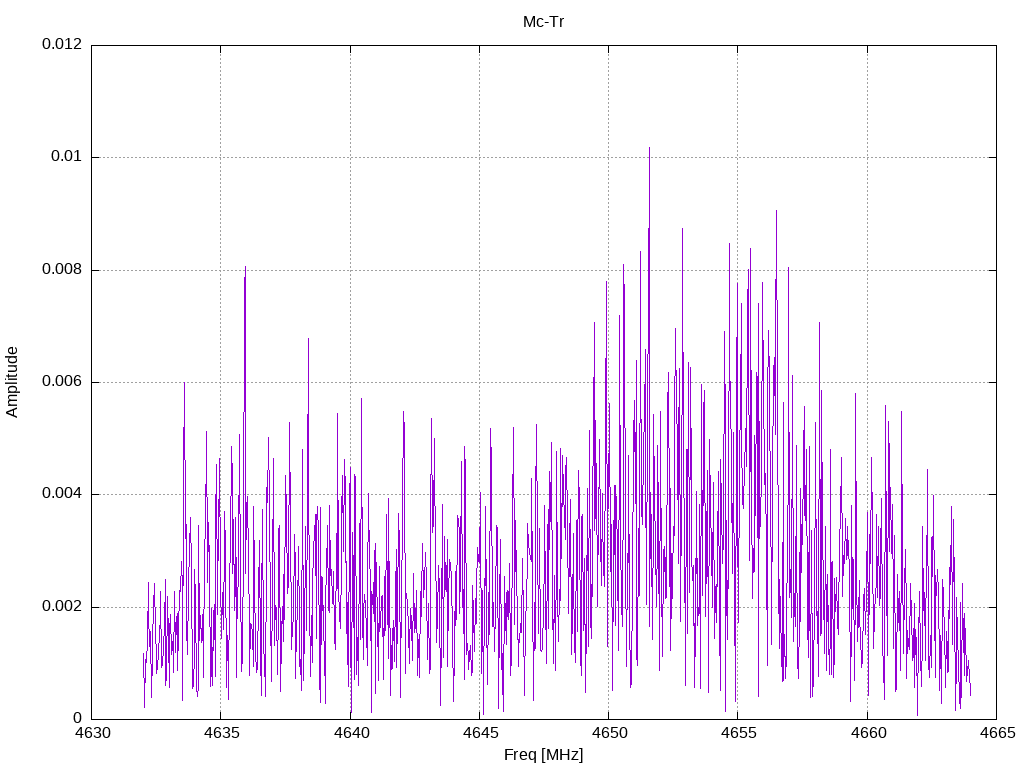Click y-axis tick label 0.008
This screenshot has height=768, width=1024.
(62, 270)
